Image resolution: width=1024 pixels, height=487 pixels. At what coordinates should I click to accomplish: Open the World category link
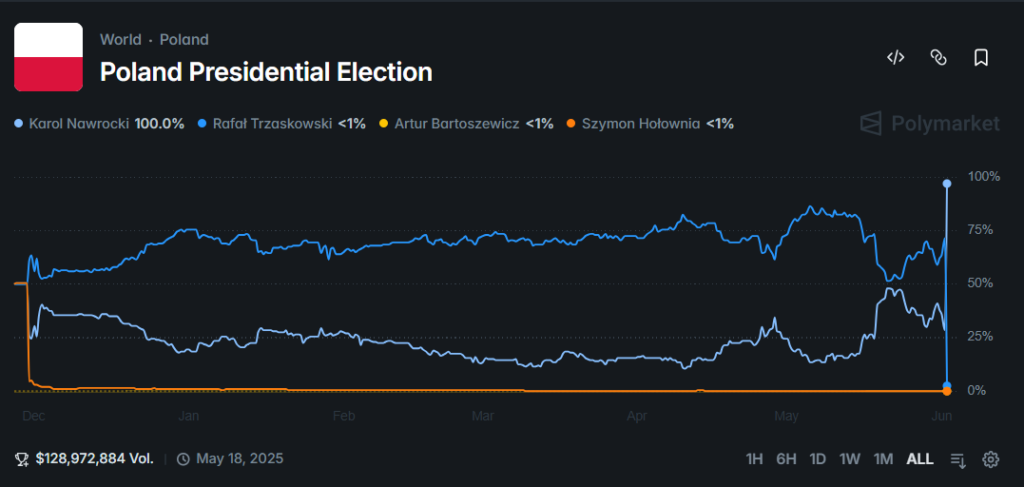click(120, 40)
